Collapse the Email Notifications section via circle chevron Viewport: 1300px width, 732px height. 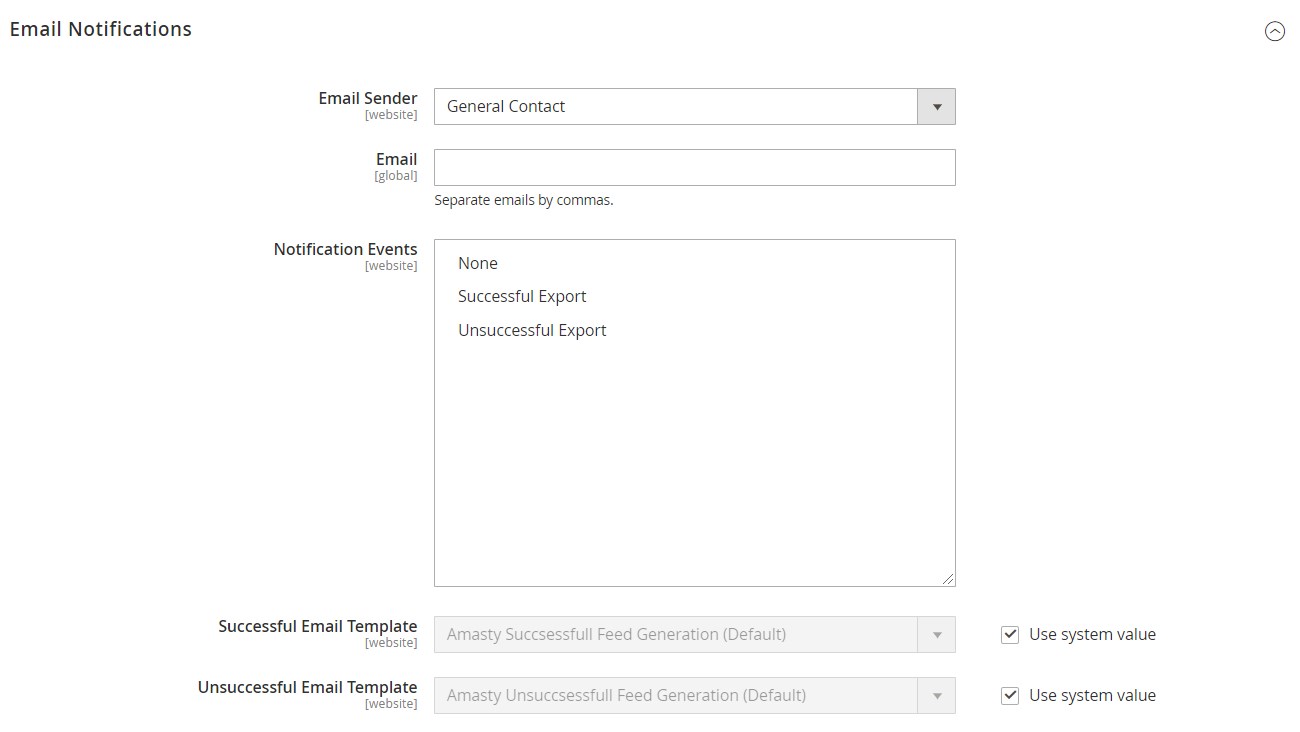click(x=1274, y=31)
